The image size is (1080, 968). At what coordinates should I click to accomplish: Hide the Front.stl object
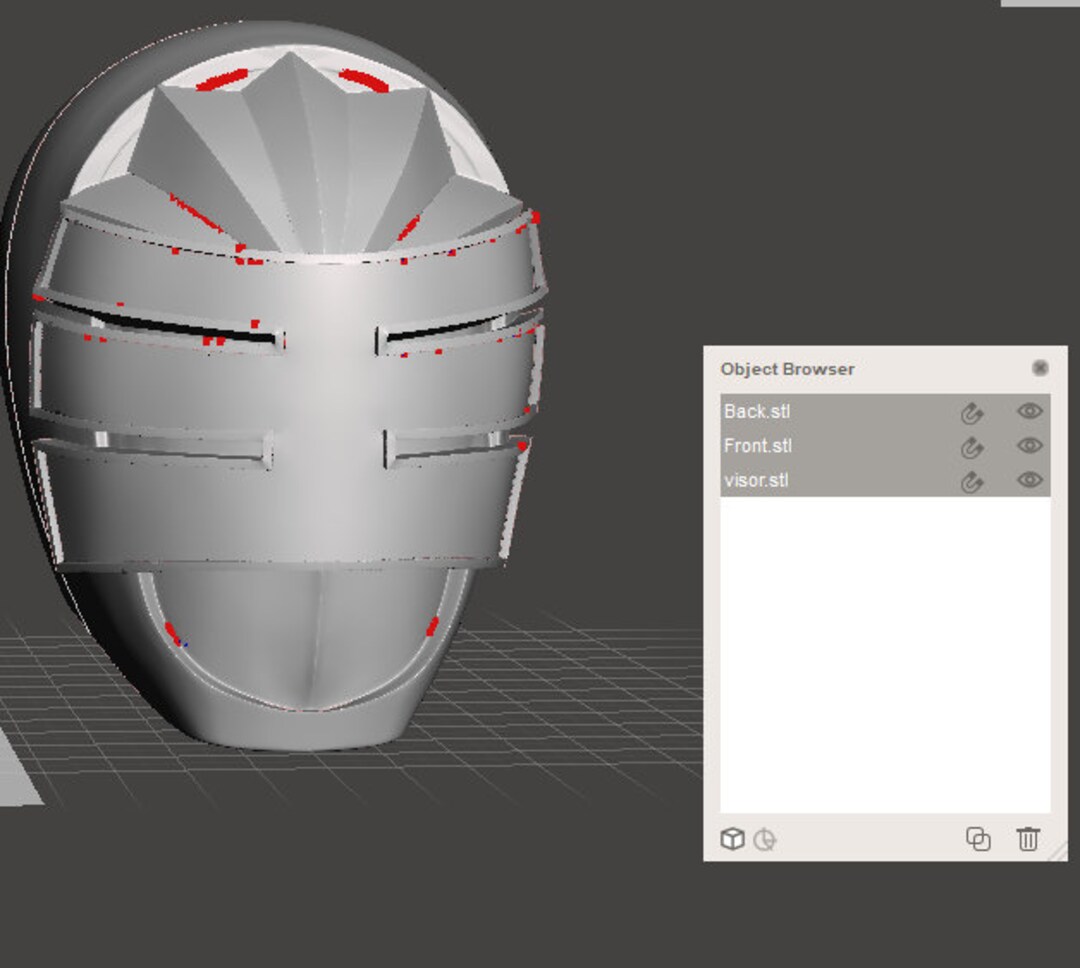(x=1030, y=446)
